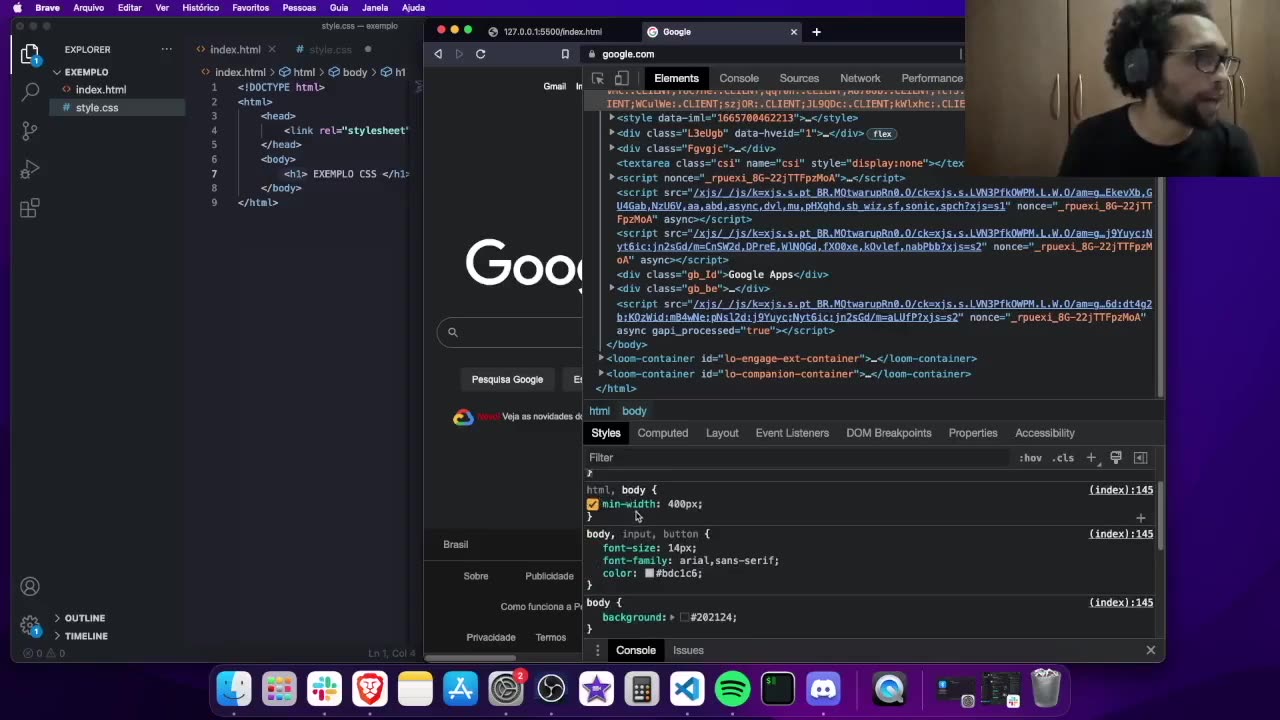Expand the OUTLINE section in VS Code
Viewport: 1280px width, 720px height.
click(x=84, y=618)
